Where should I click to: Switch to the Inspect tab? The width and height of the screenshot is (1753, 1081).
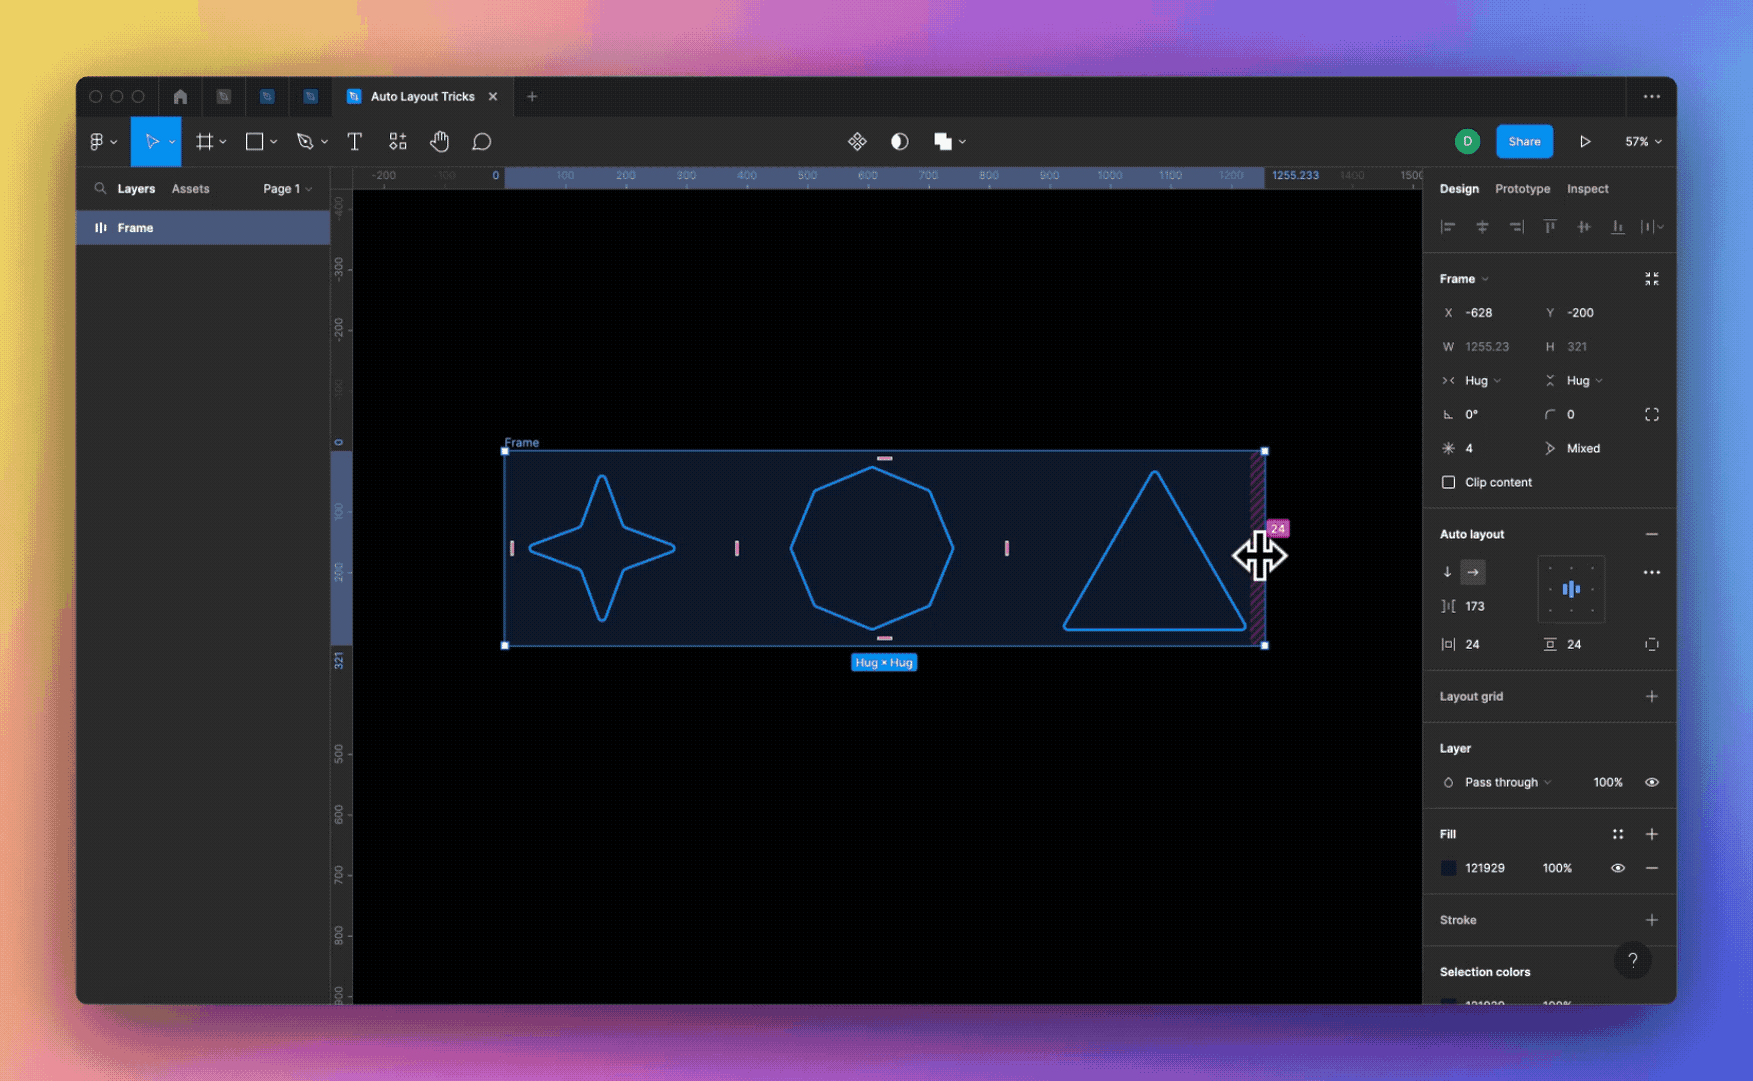pos(1587,189)
